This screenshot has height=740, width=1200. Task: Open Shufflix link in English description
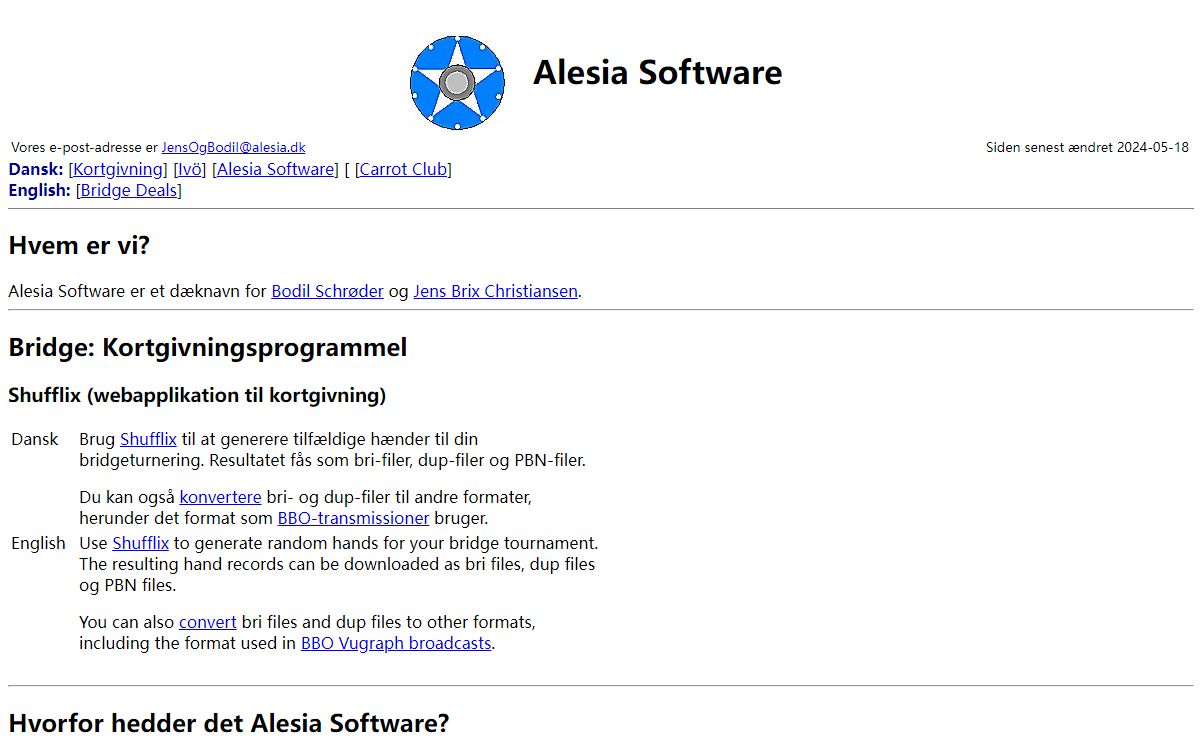click(140, 543)
